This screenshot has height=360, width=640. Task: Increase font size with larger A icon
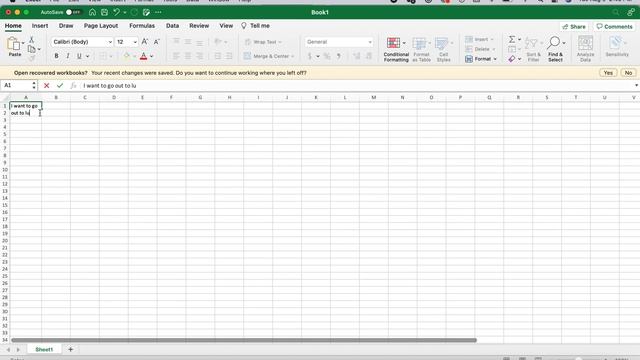144,42
